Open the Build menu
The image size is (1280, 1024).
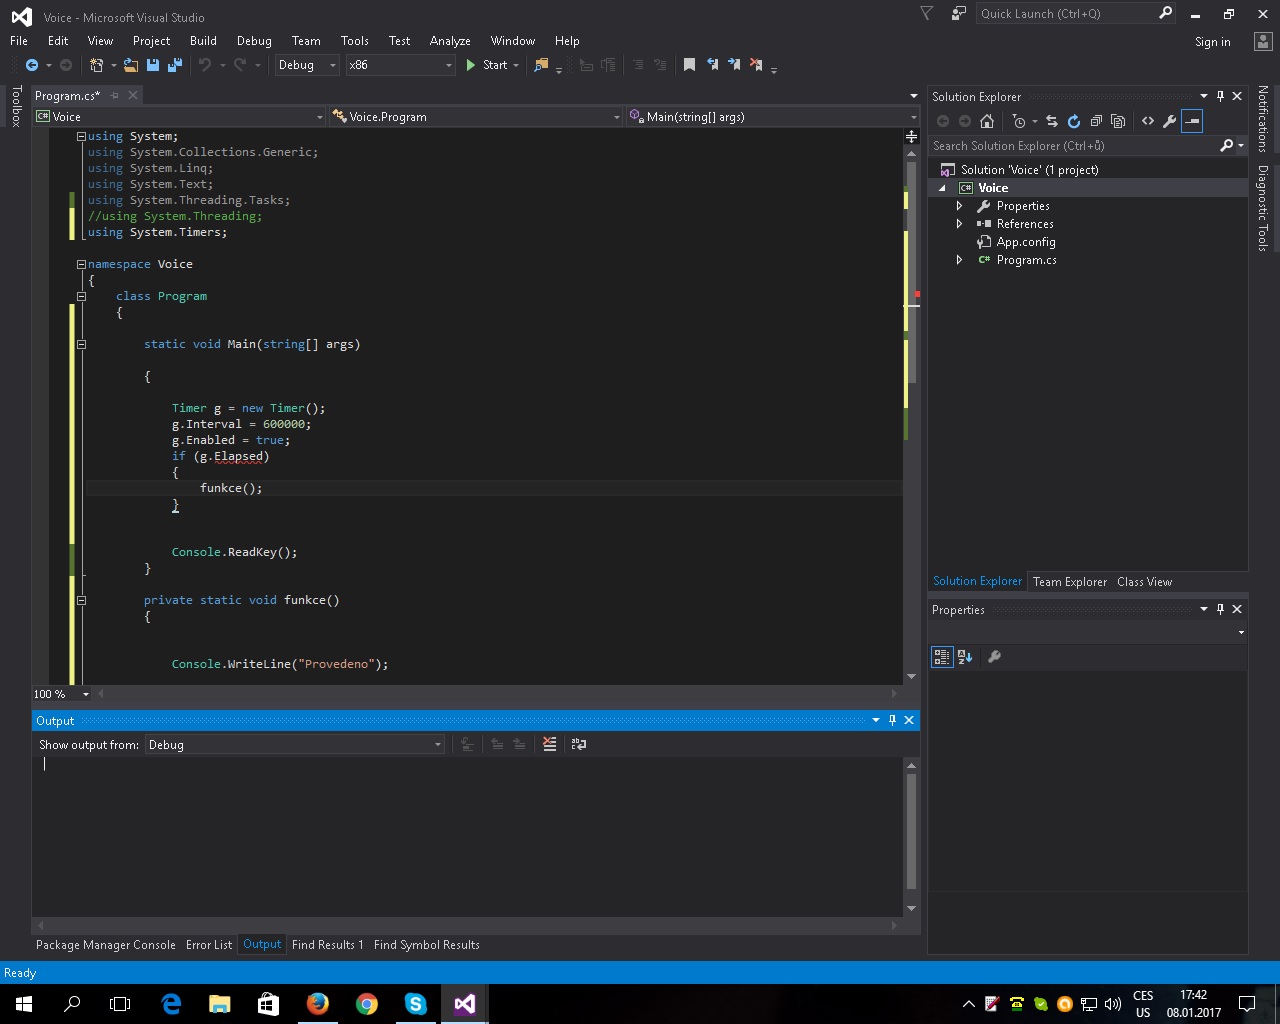tap(203, 41)
